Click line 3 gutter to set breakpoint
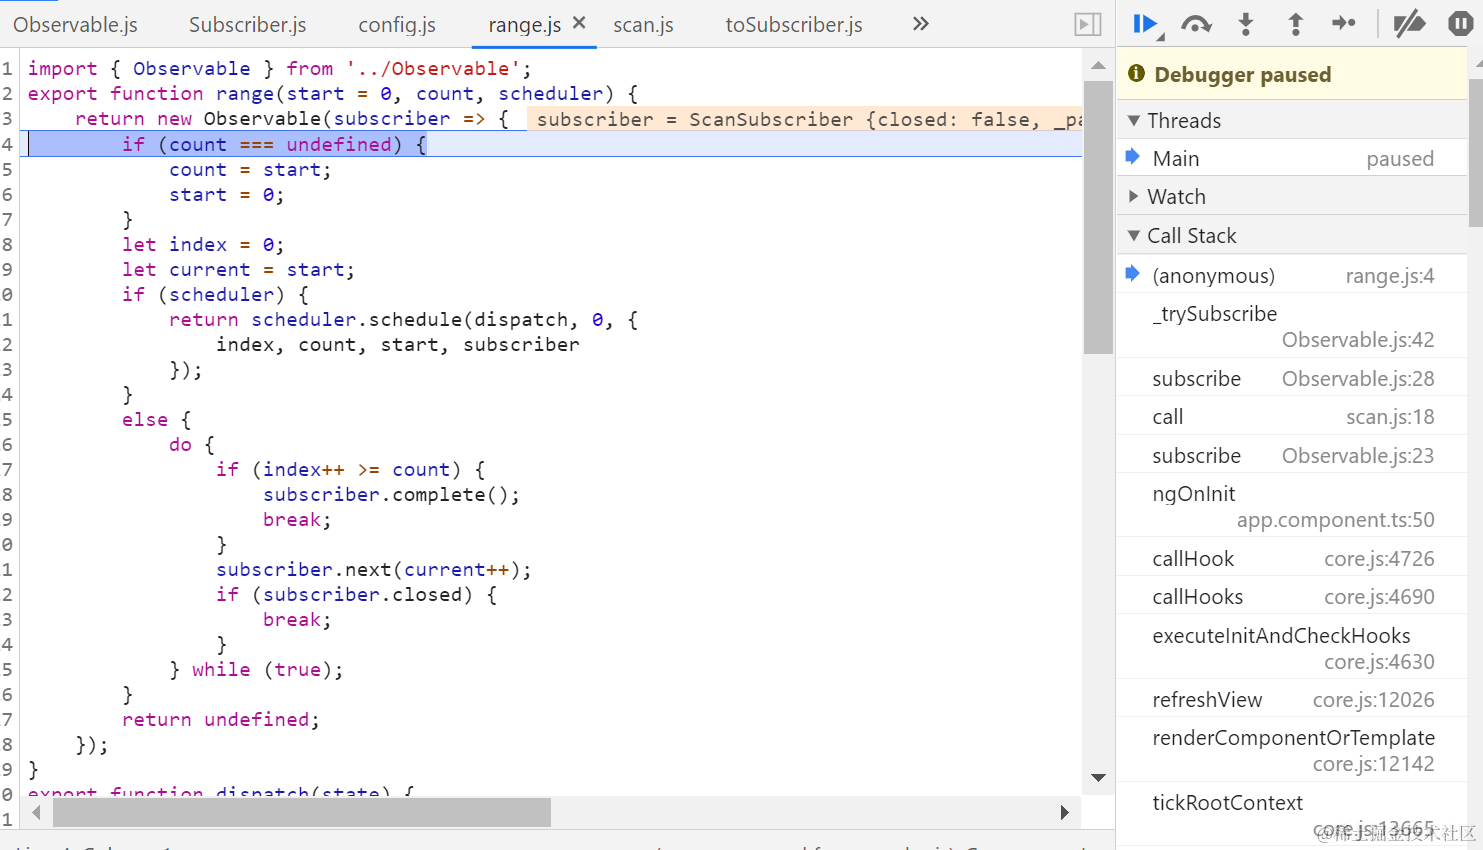This screenshot has width=1483, height=850. click(8, 119)
